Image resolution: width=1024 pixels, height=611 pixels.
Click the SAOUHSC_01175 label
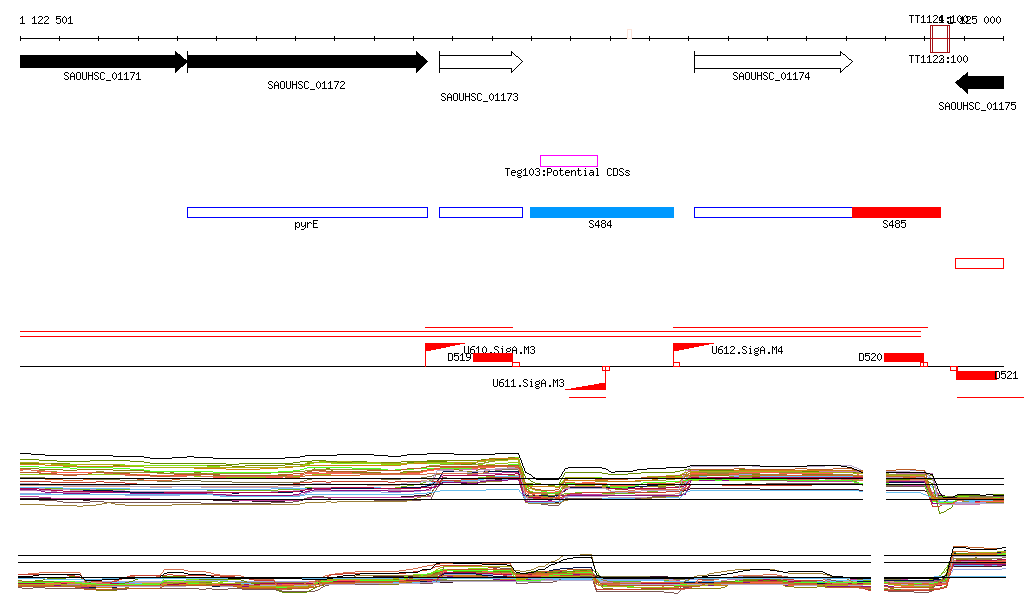977,106
